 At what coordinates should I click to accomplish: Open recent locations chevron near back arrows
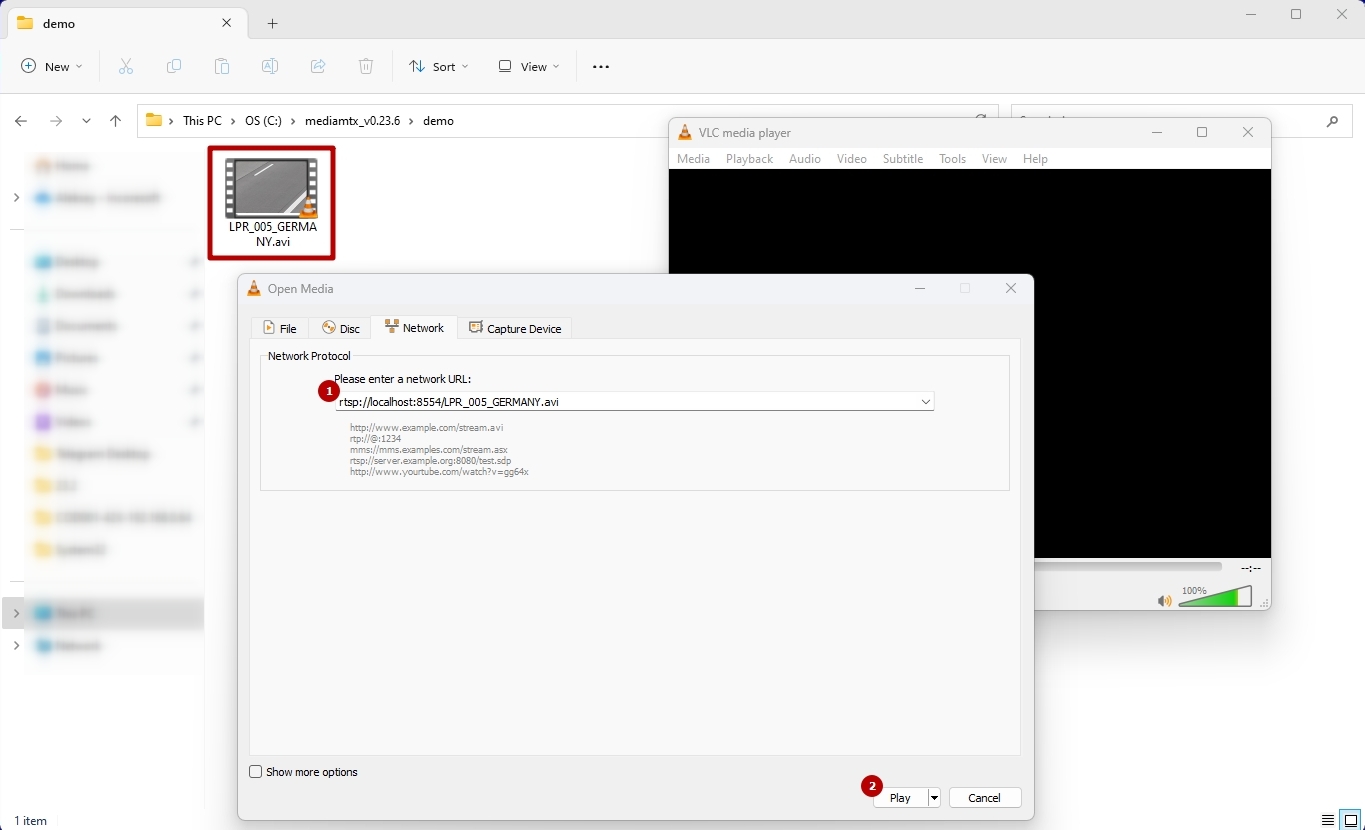pyautogui.click(x=87, y=121)
